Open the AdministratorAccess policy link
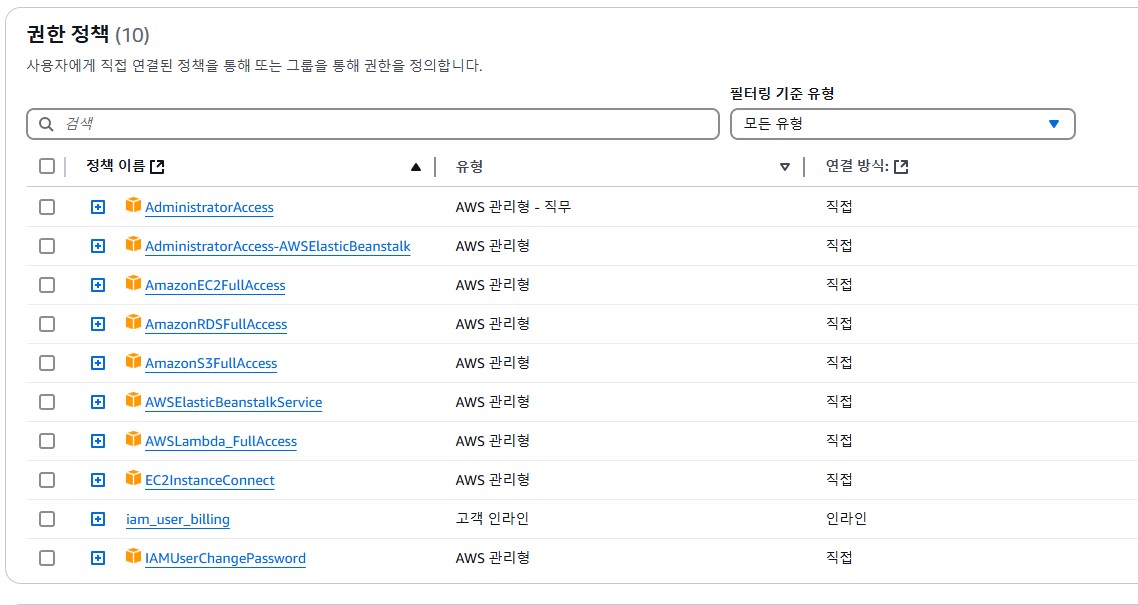 tap(209, 207)
